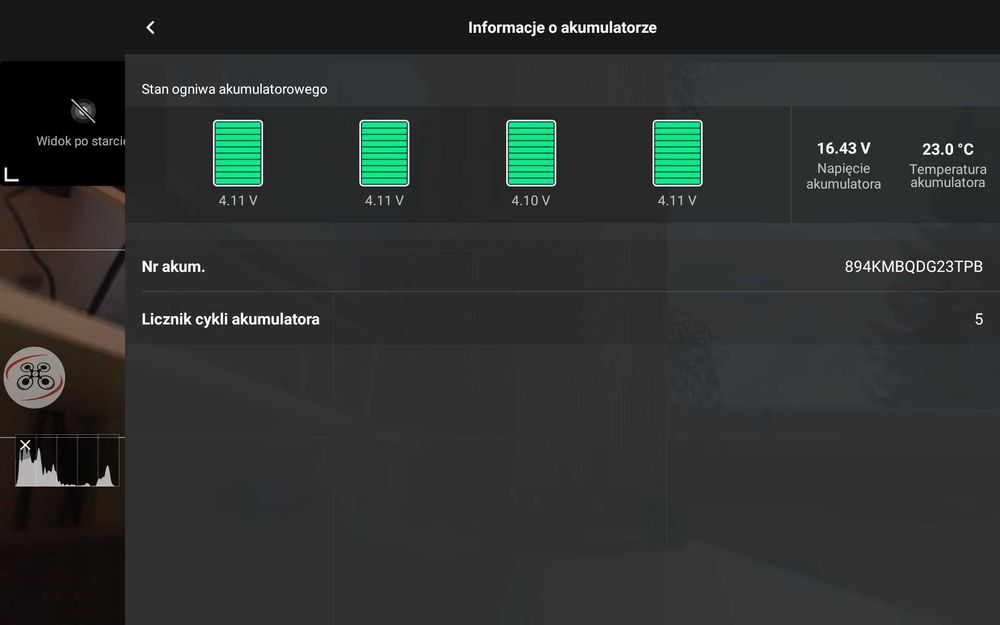Select the 16.43 V battery voltage value
The image size is (1000, 625).
[843, 149]
